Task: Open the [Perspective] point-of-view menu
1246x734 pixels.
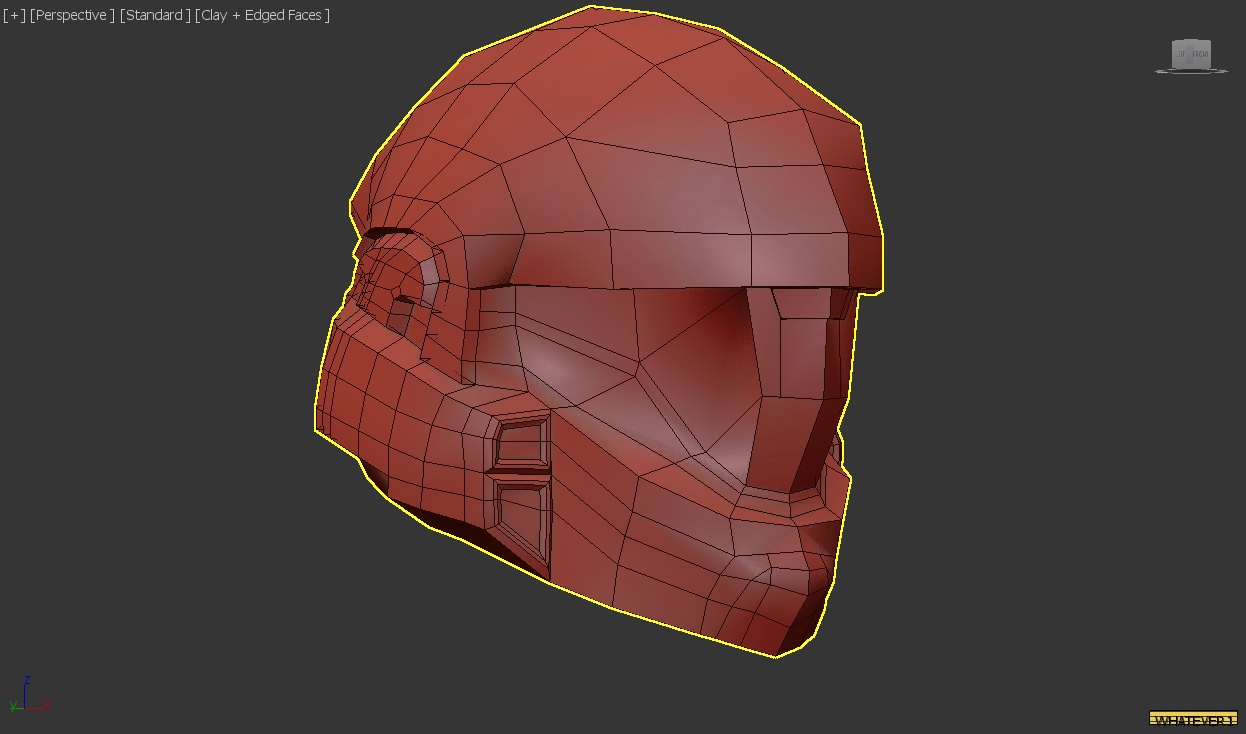Action: point(72,15)
